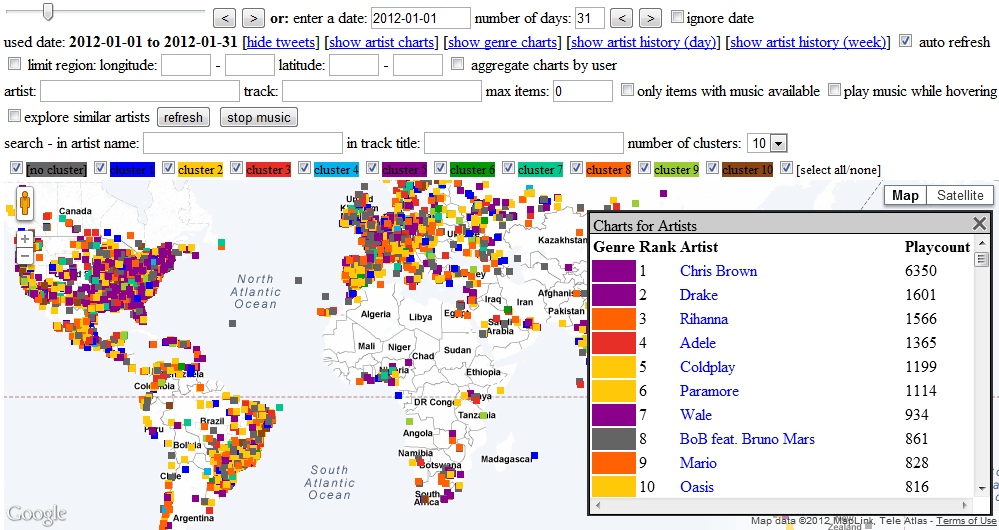Toggle cluster 7 checkbox
Viewport: 999px width, 530px height.
508,168
